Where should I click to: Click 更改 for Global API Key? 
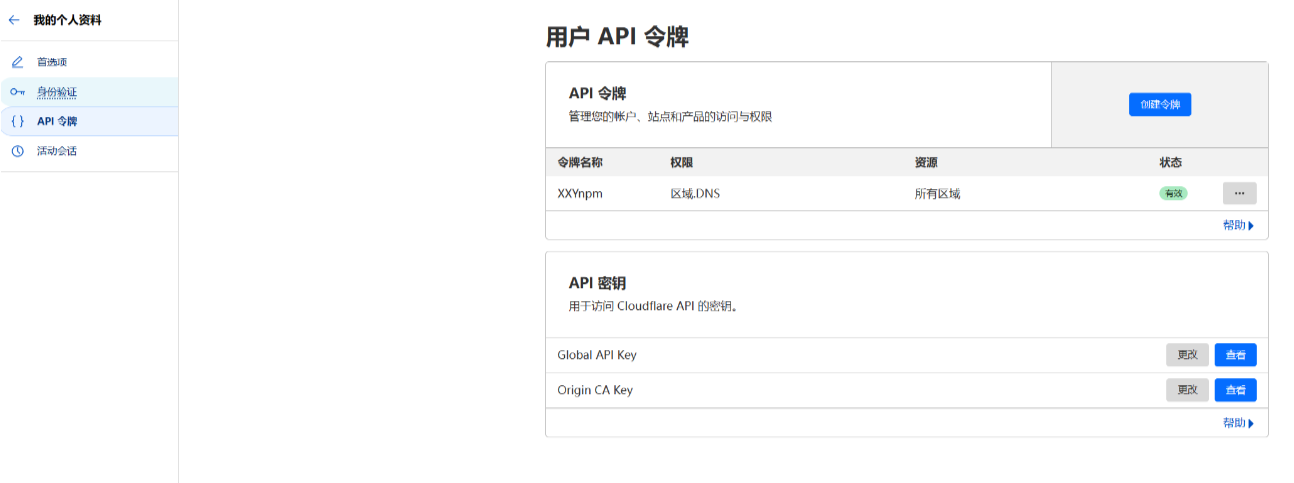pos(1187,355)
